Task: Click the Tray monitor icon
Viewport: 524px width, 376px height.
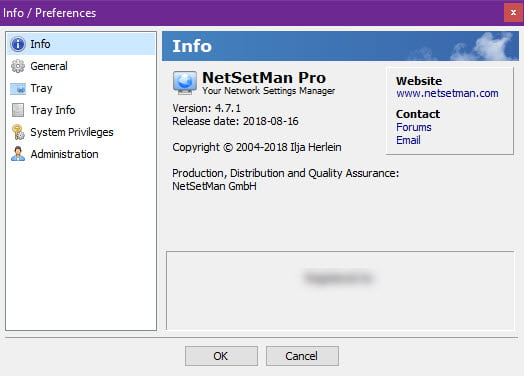Action: coord(18,89)
